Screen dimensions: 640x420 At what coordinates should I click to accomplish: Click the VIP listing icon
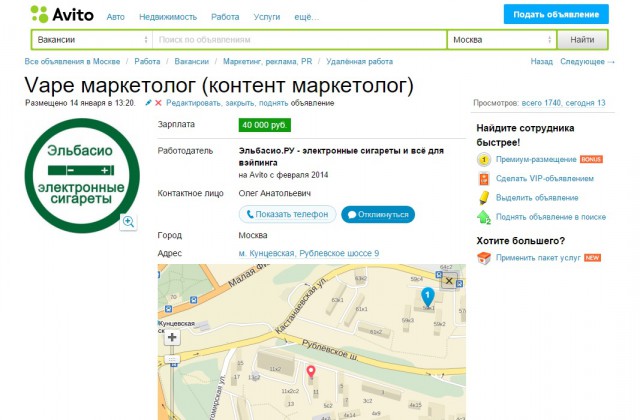484,179
